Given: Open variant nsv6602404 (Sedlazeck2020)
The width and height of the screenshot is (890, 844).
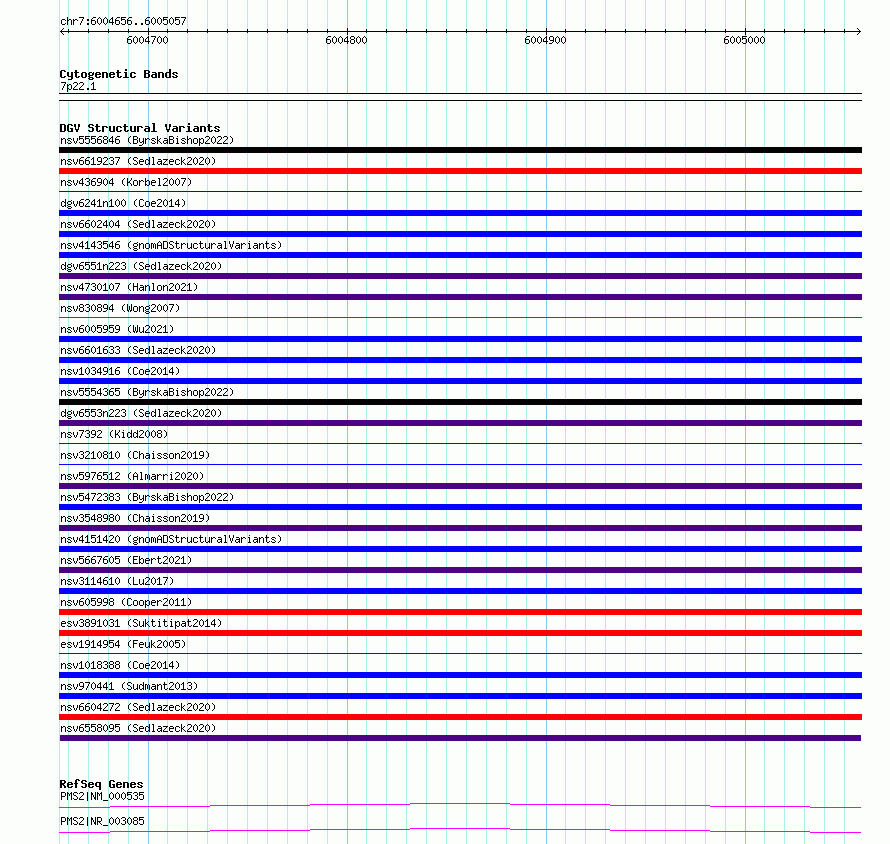Looking at the screenshot, I should point(138,224).
